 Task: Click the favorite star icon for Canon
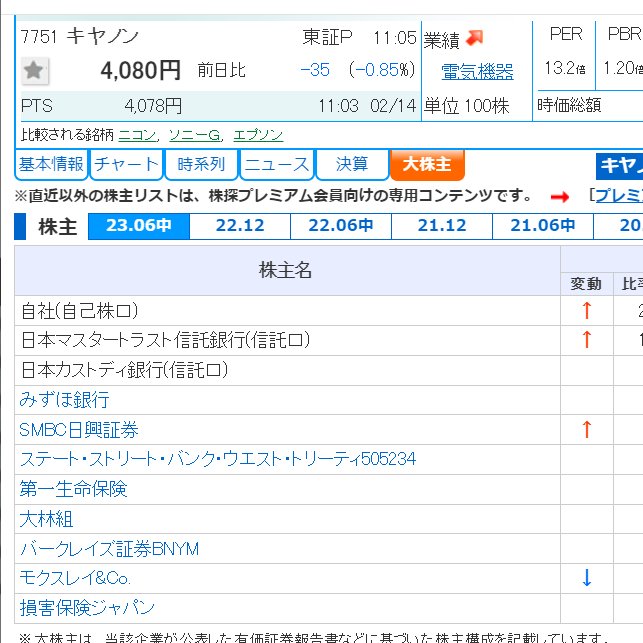[34, 71]
